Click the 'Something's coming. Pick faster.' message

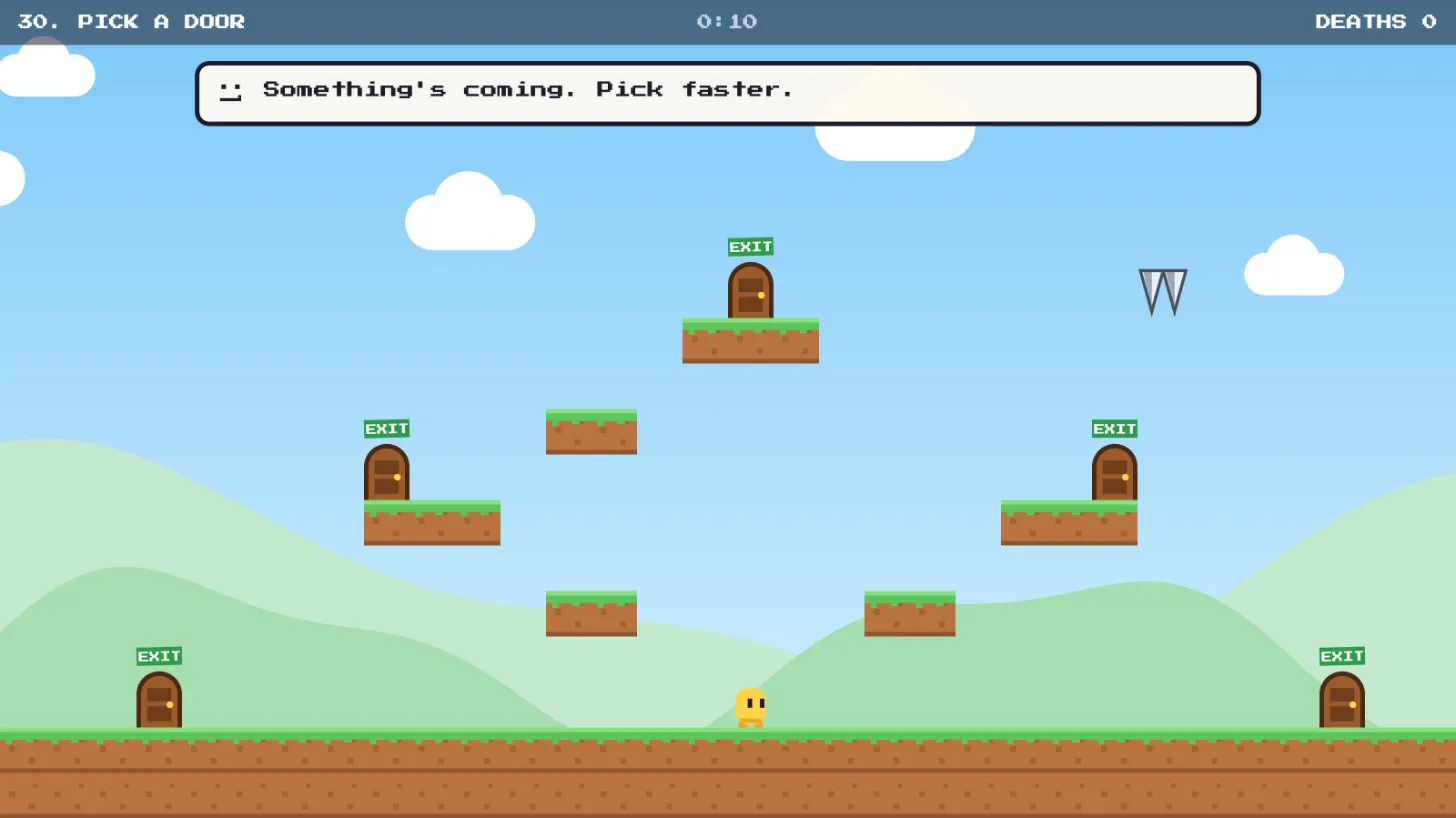528,89
